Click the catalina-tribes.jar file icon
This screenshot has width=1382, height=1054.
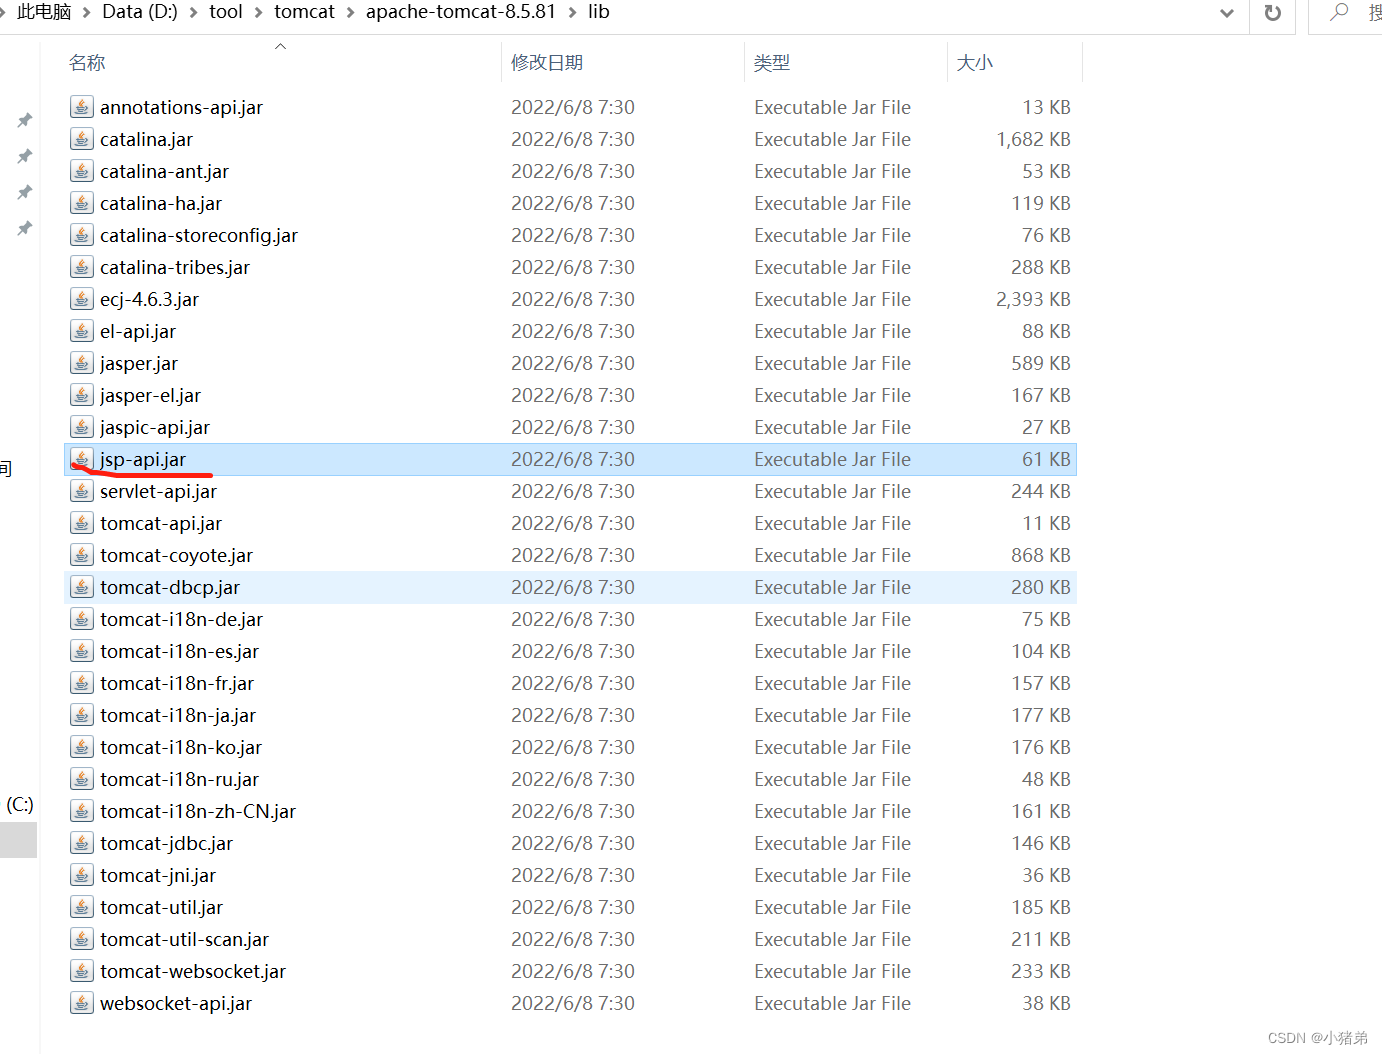(82, 267)
